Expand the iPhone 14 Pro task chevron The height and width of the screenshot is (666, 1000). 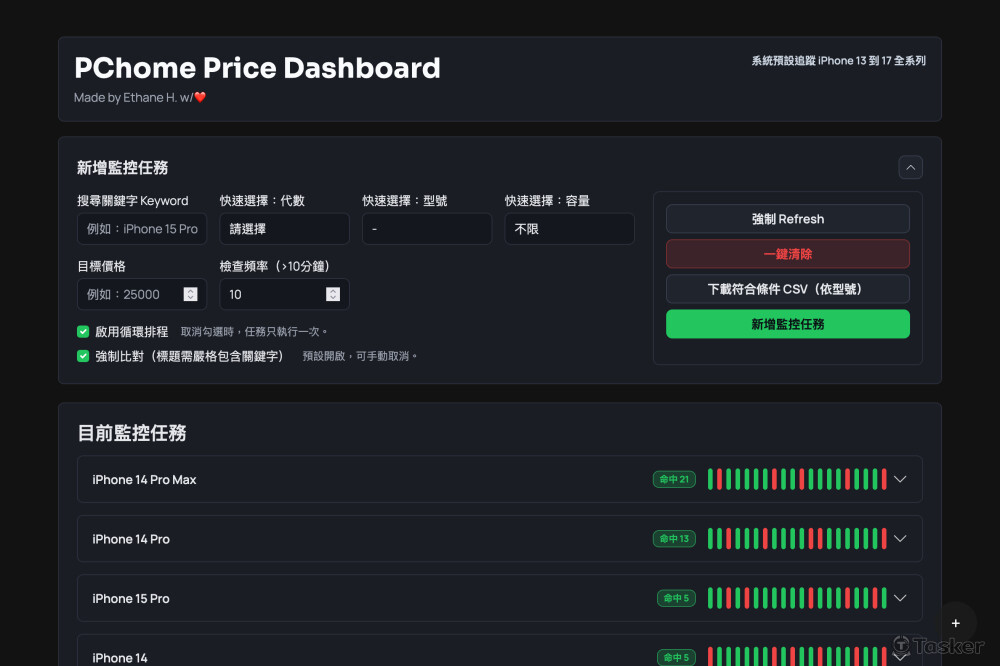900,539
